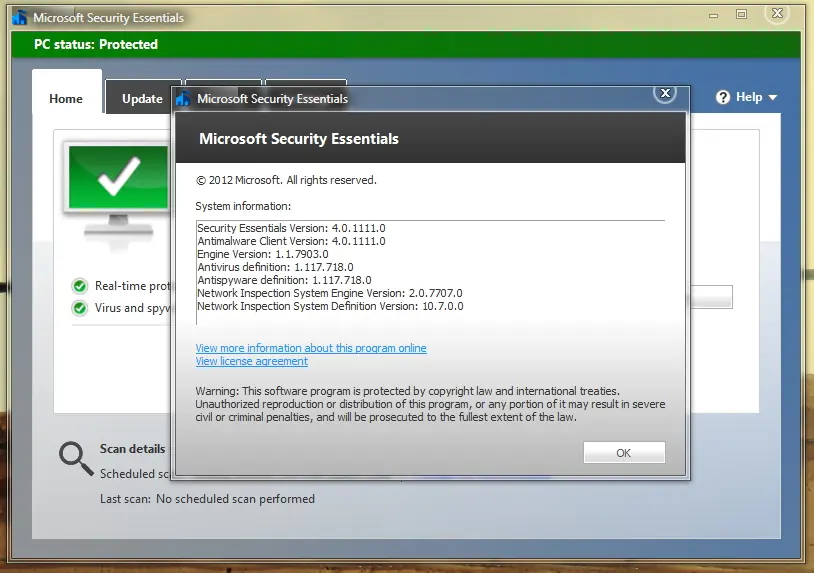The width and height of the screenshot is (814, 573).
Task: Select Network Inspection System Definition Version line
Action: coord(330,306)
